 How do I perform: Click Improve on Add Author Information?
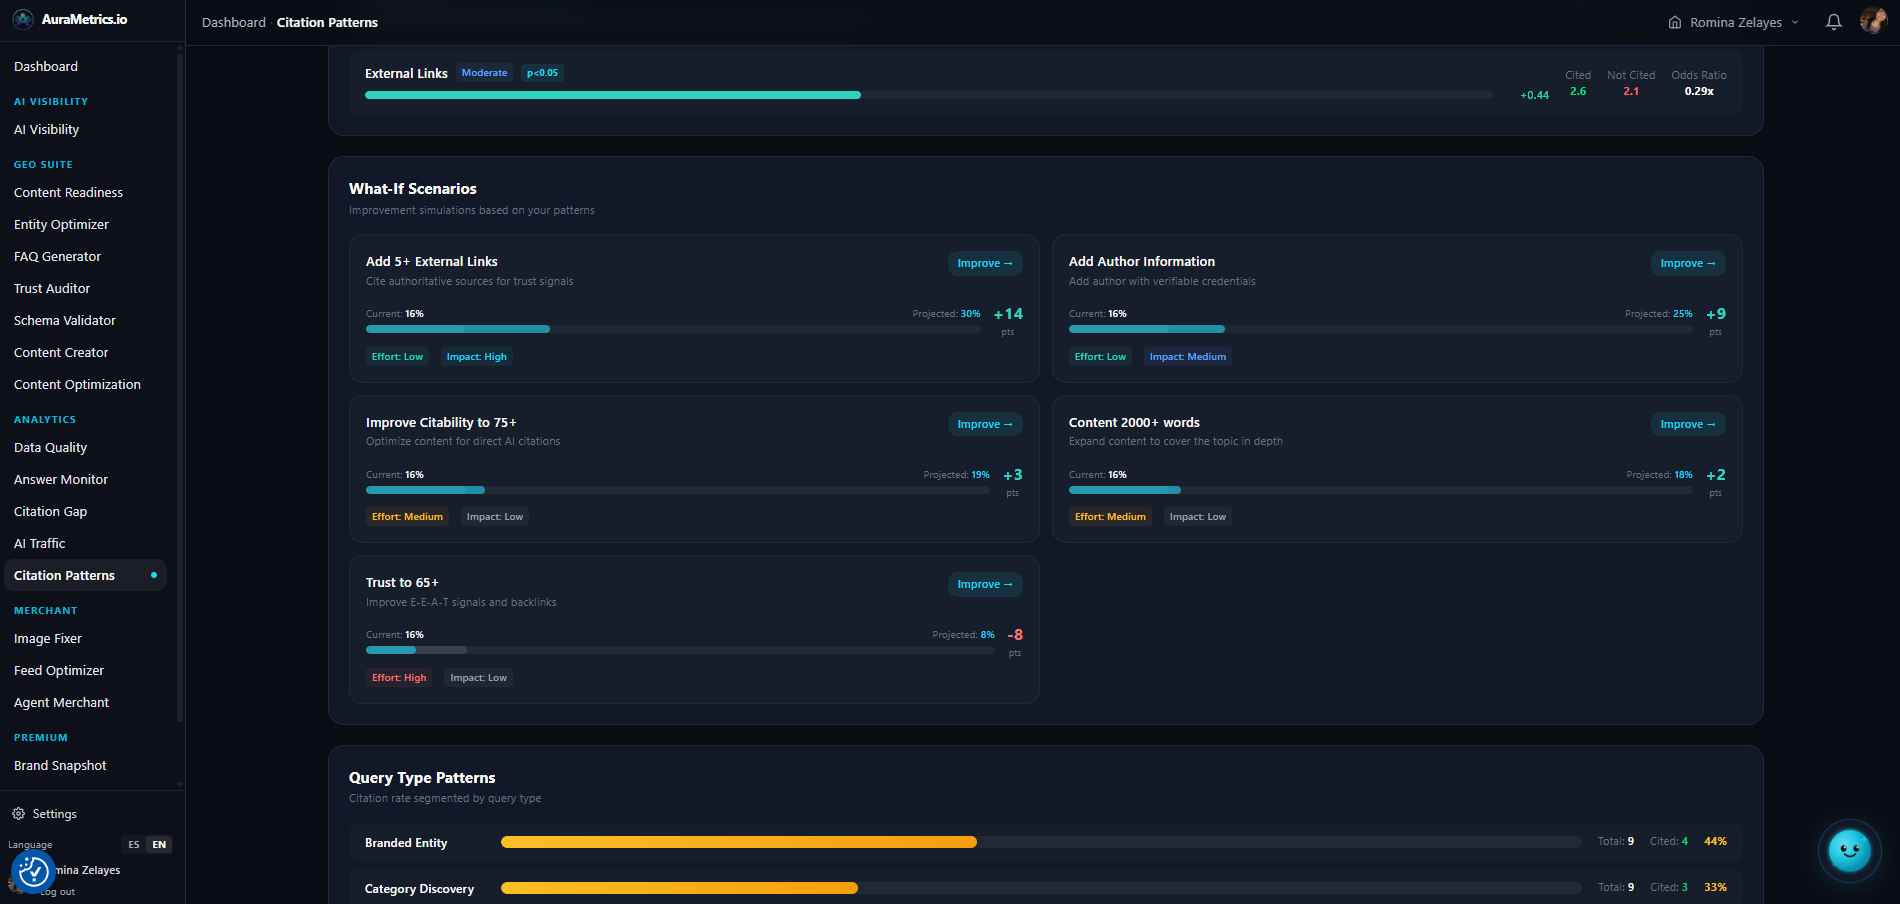(x=1688, y=263)
